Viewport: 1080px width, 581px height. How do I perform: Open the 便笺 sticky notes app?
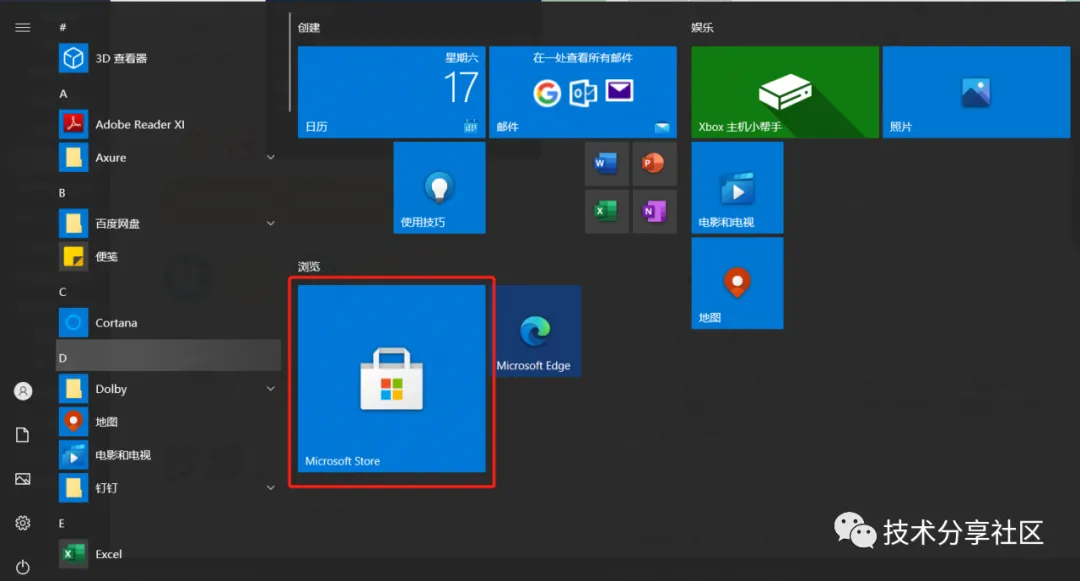click(169, 257)
